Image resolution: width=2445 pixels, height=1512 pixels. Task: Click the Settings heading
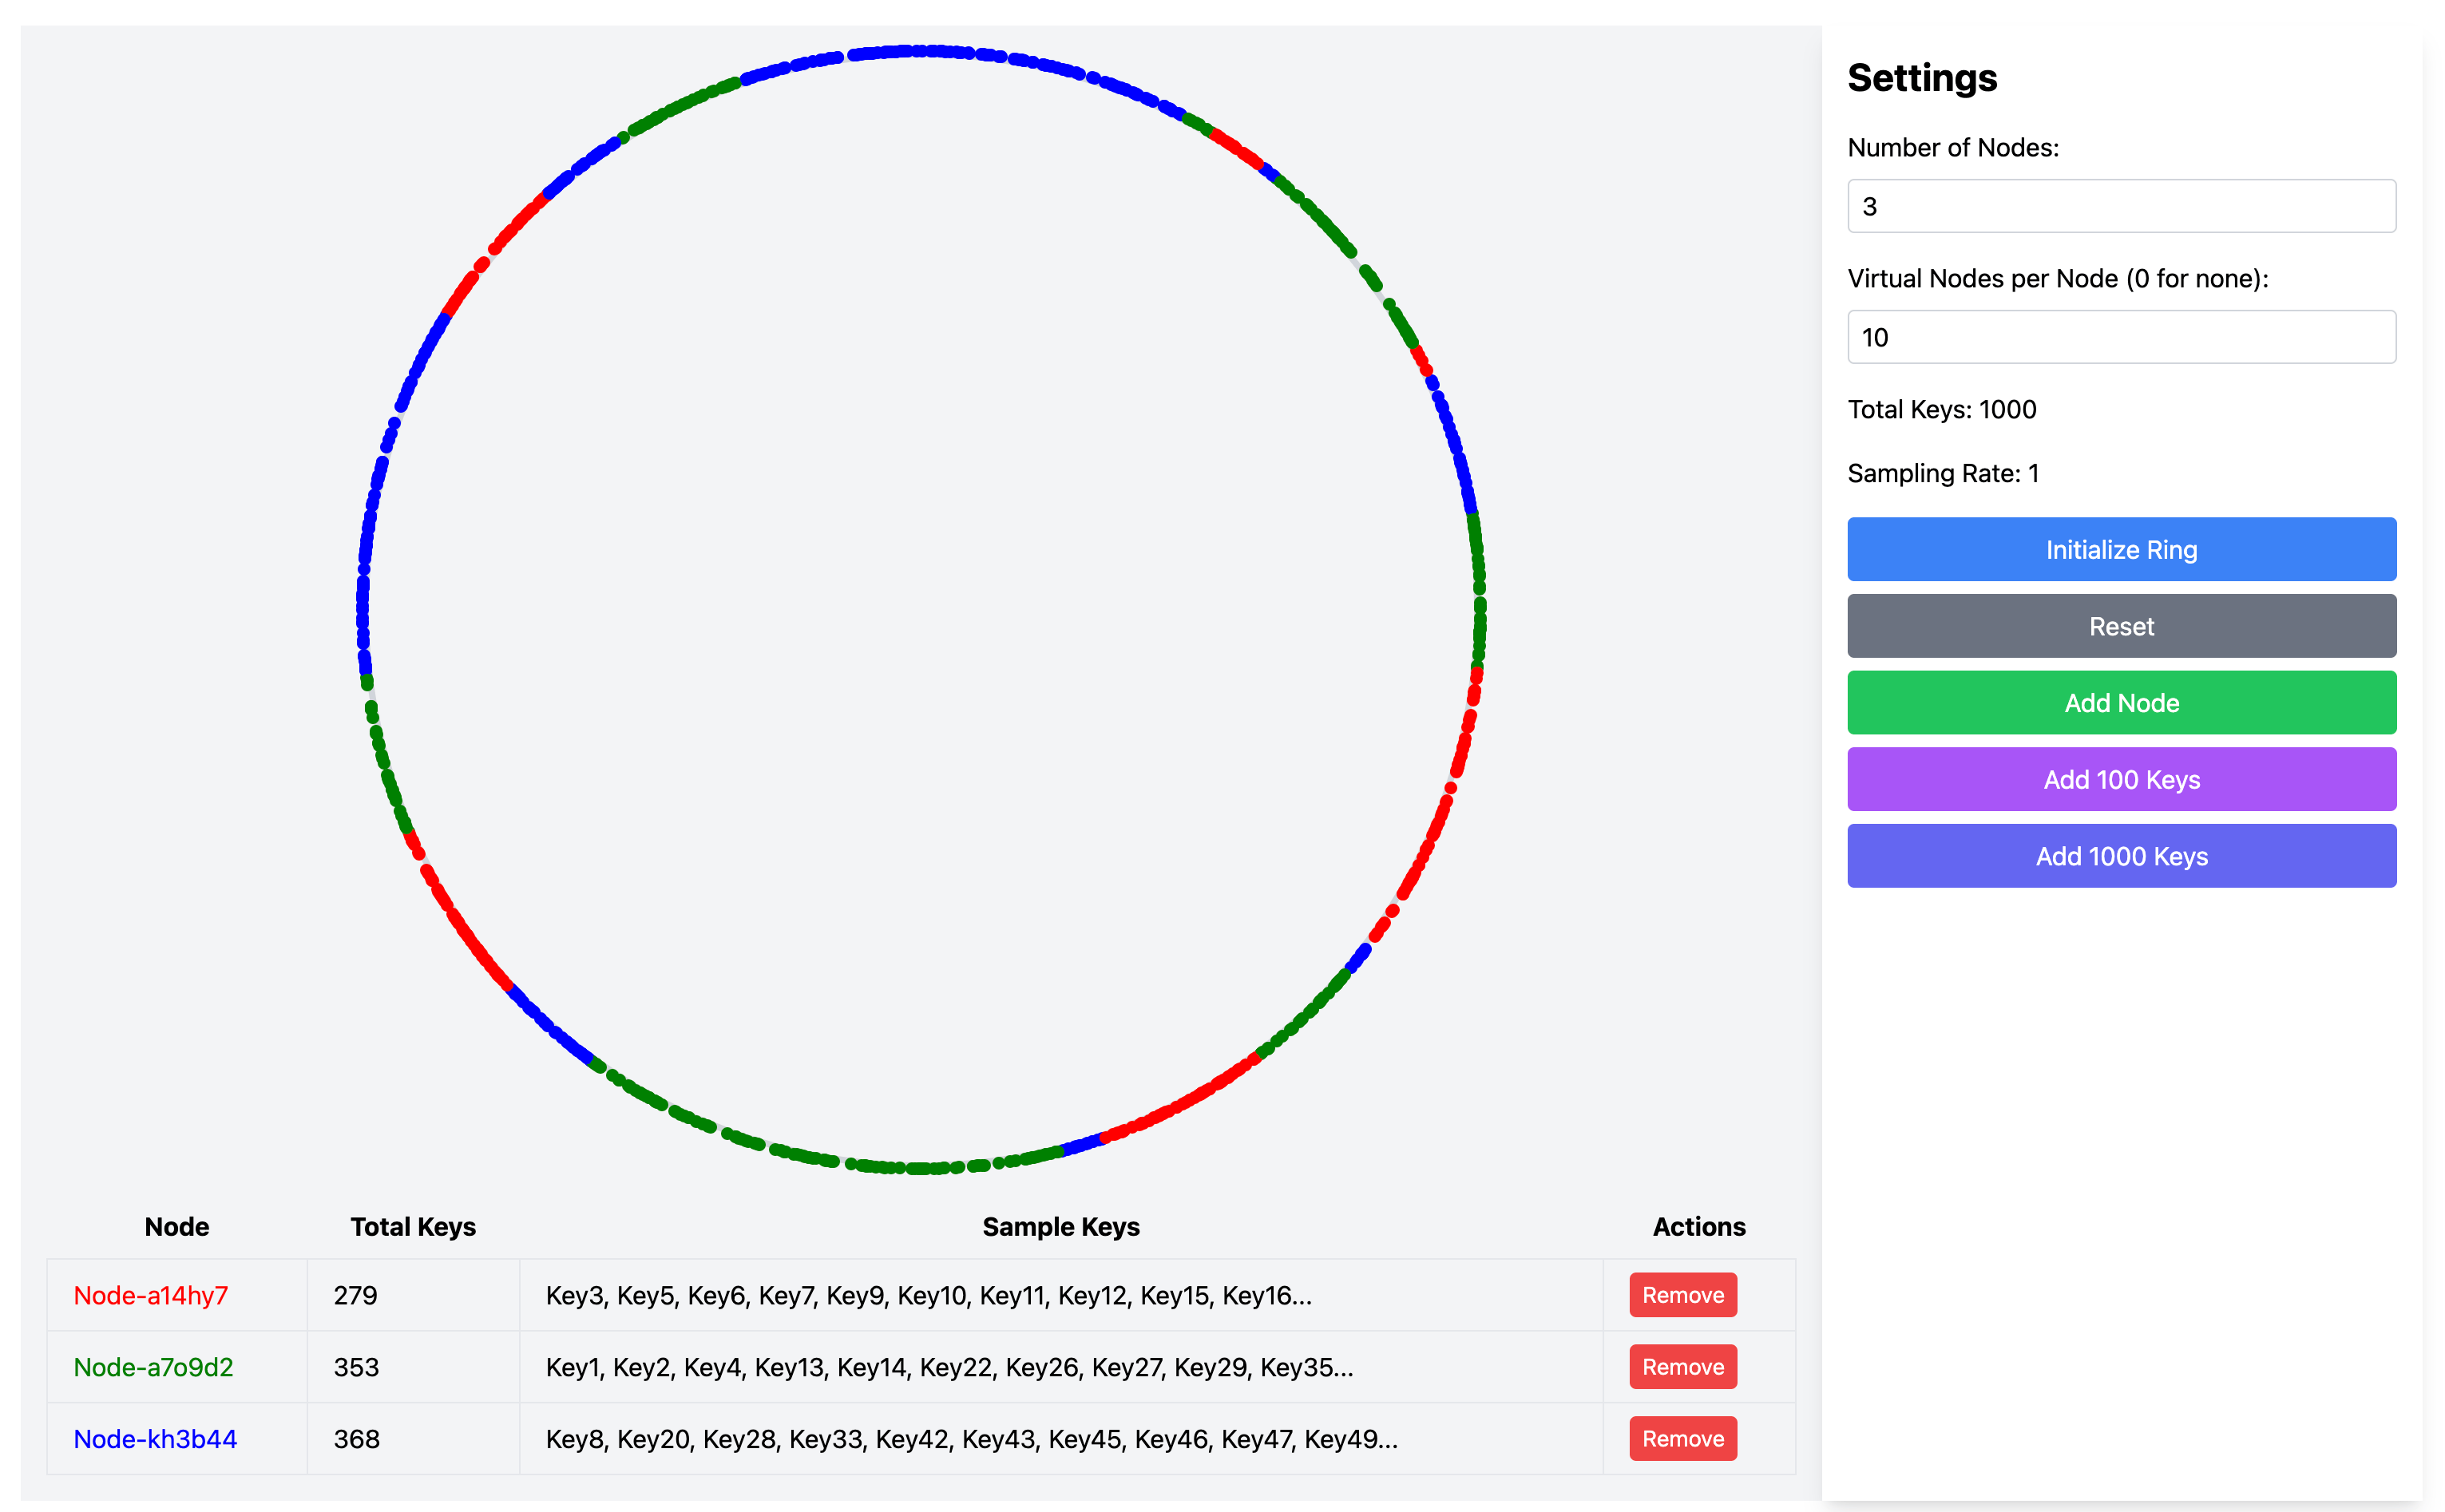coord(1922,78)
